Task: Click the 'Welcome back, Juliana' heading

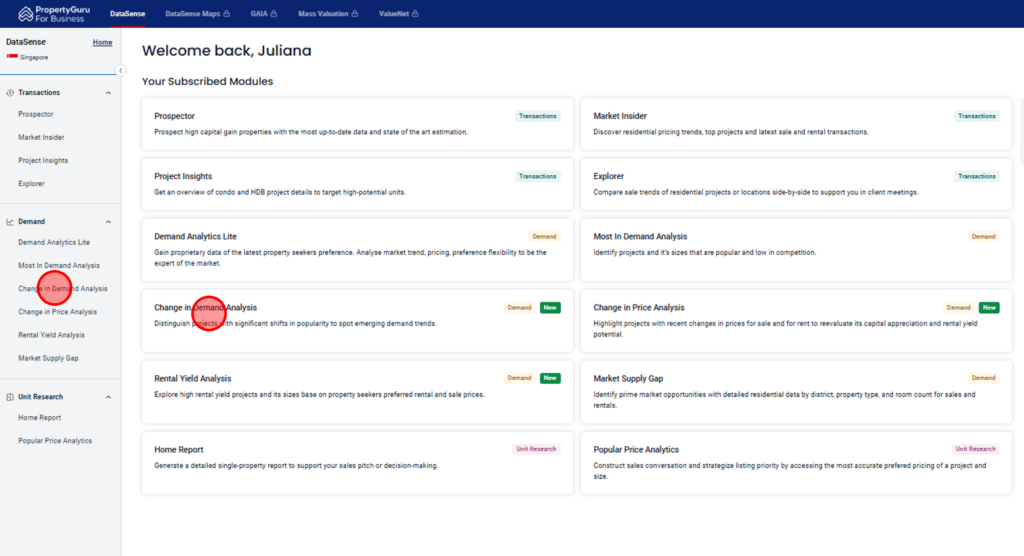Action: pyautogui.click(x=227, y=51)
